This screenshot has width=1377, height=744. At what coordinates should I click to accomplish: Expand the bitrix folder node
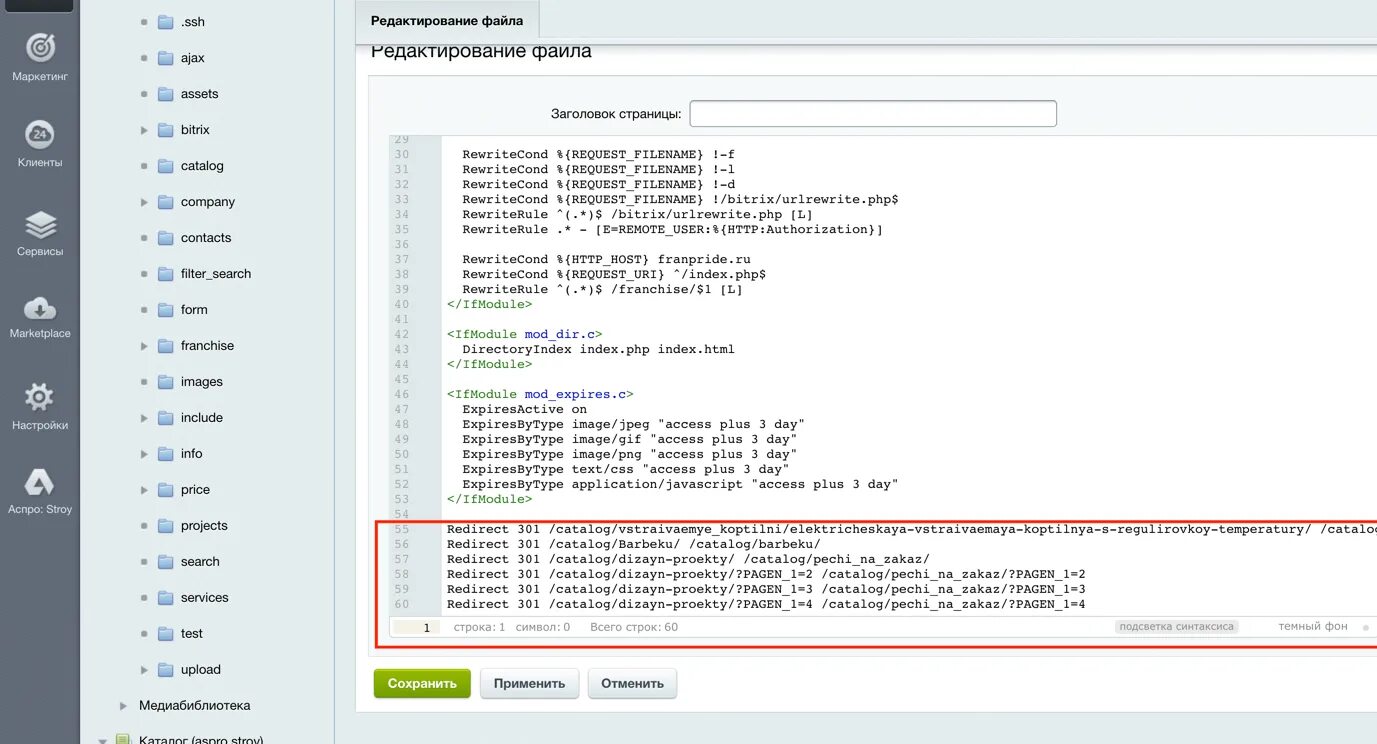tap(144, 130)
